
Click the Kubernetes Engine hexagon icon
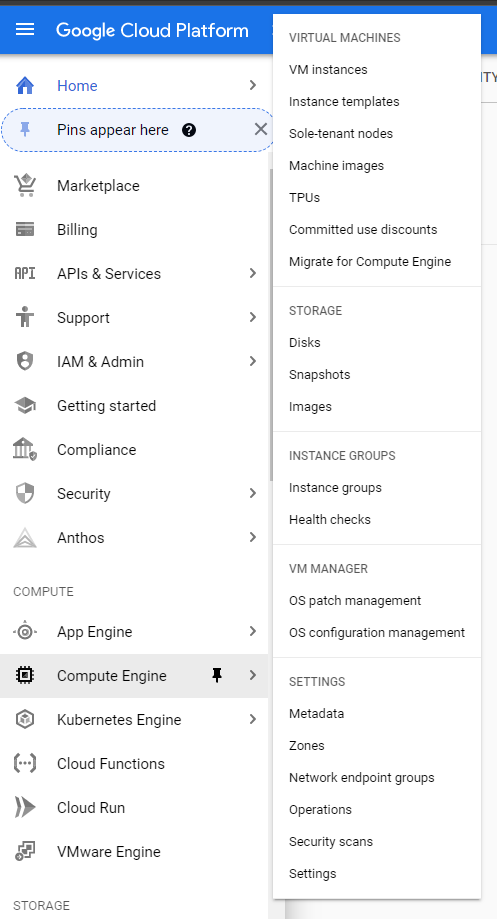[25, 720]
